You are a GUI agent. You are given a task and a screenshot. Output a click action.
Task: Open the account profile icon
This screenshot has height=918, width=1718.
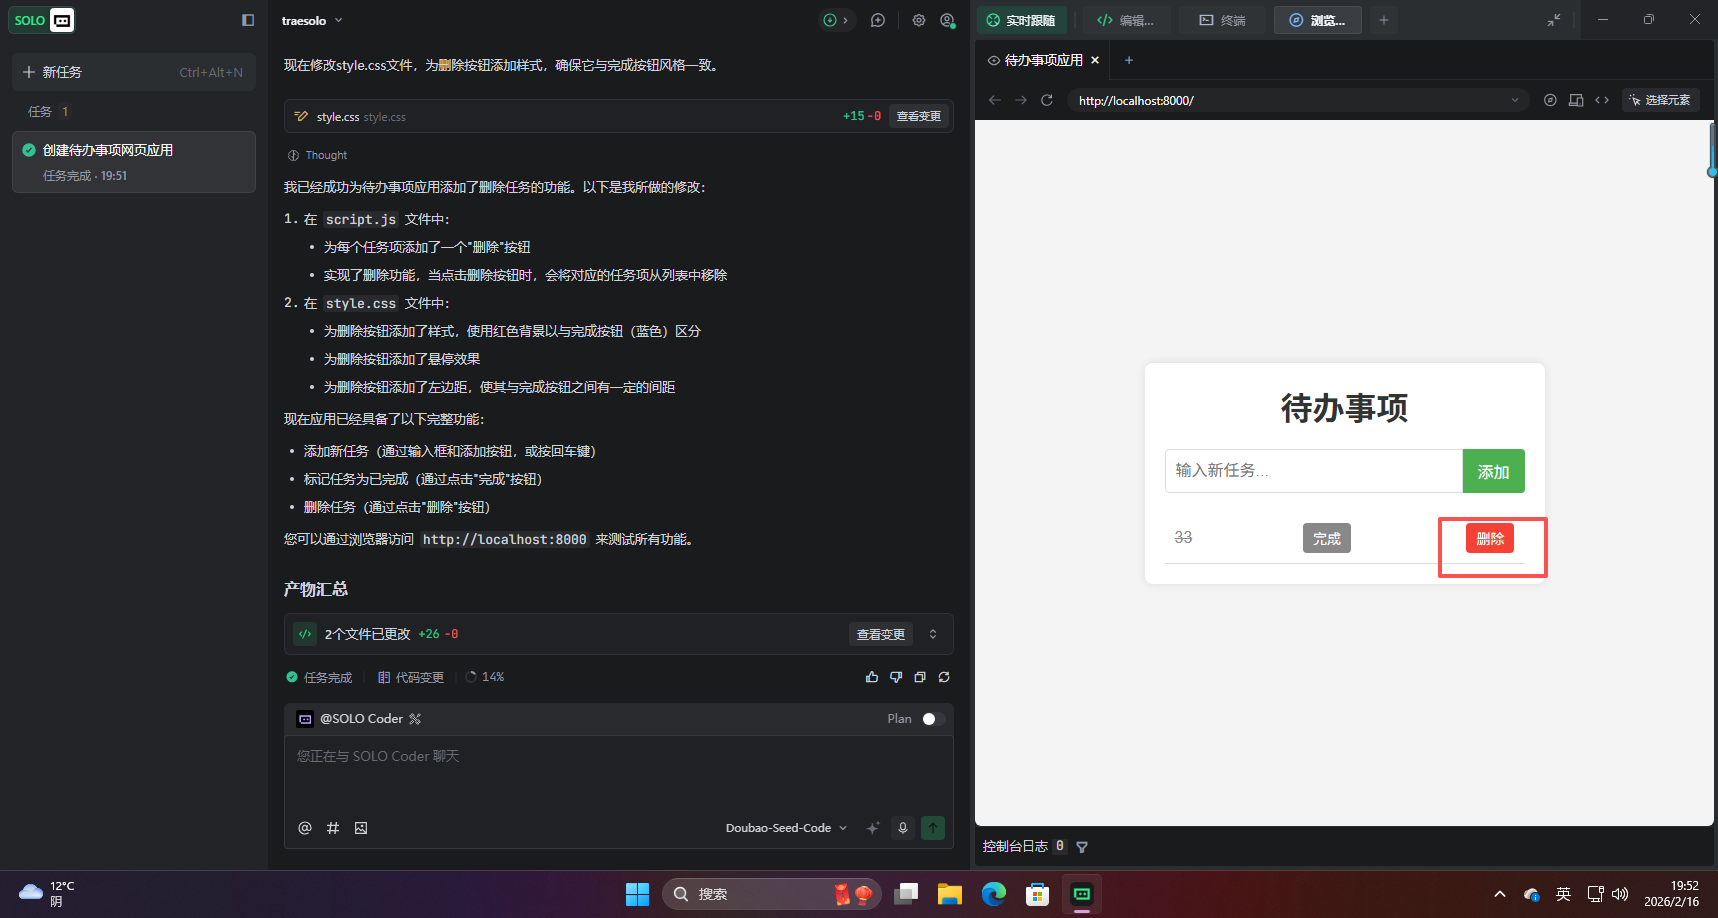(948, 20)
